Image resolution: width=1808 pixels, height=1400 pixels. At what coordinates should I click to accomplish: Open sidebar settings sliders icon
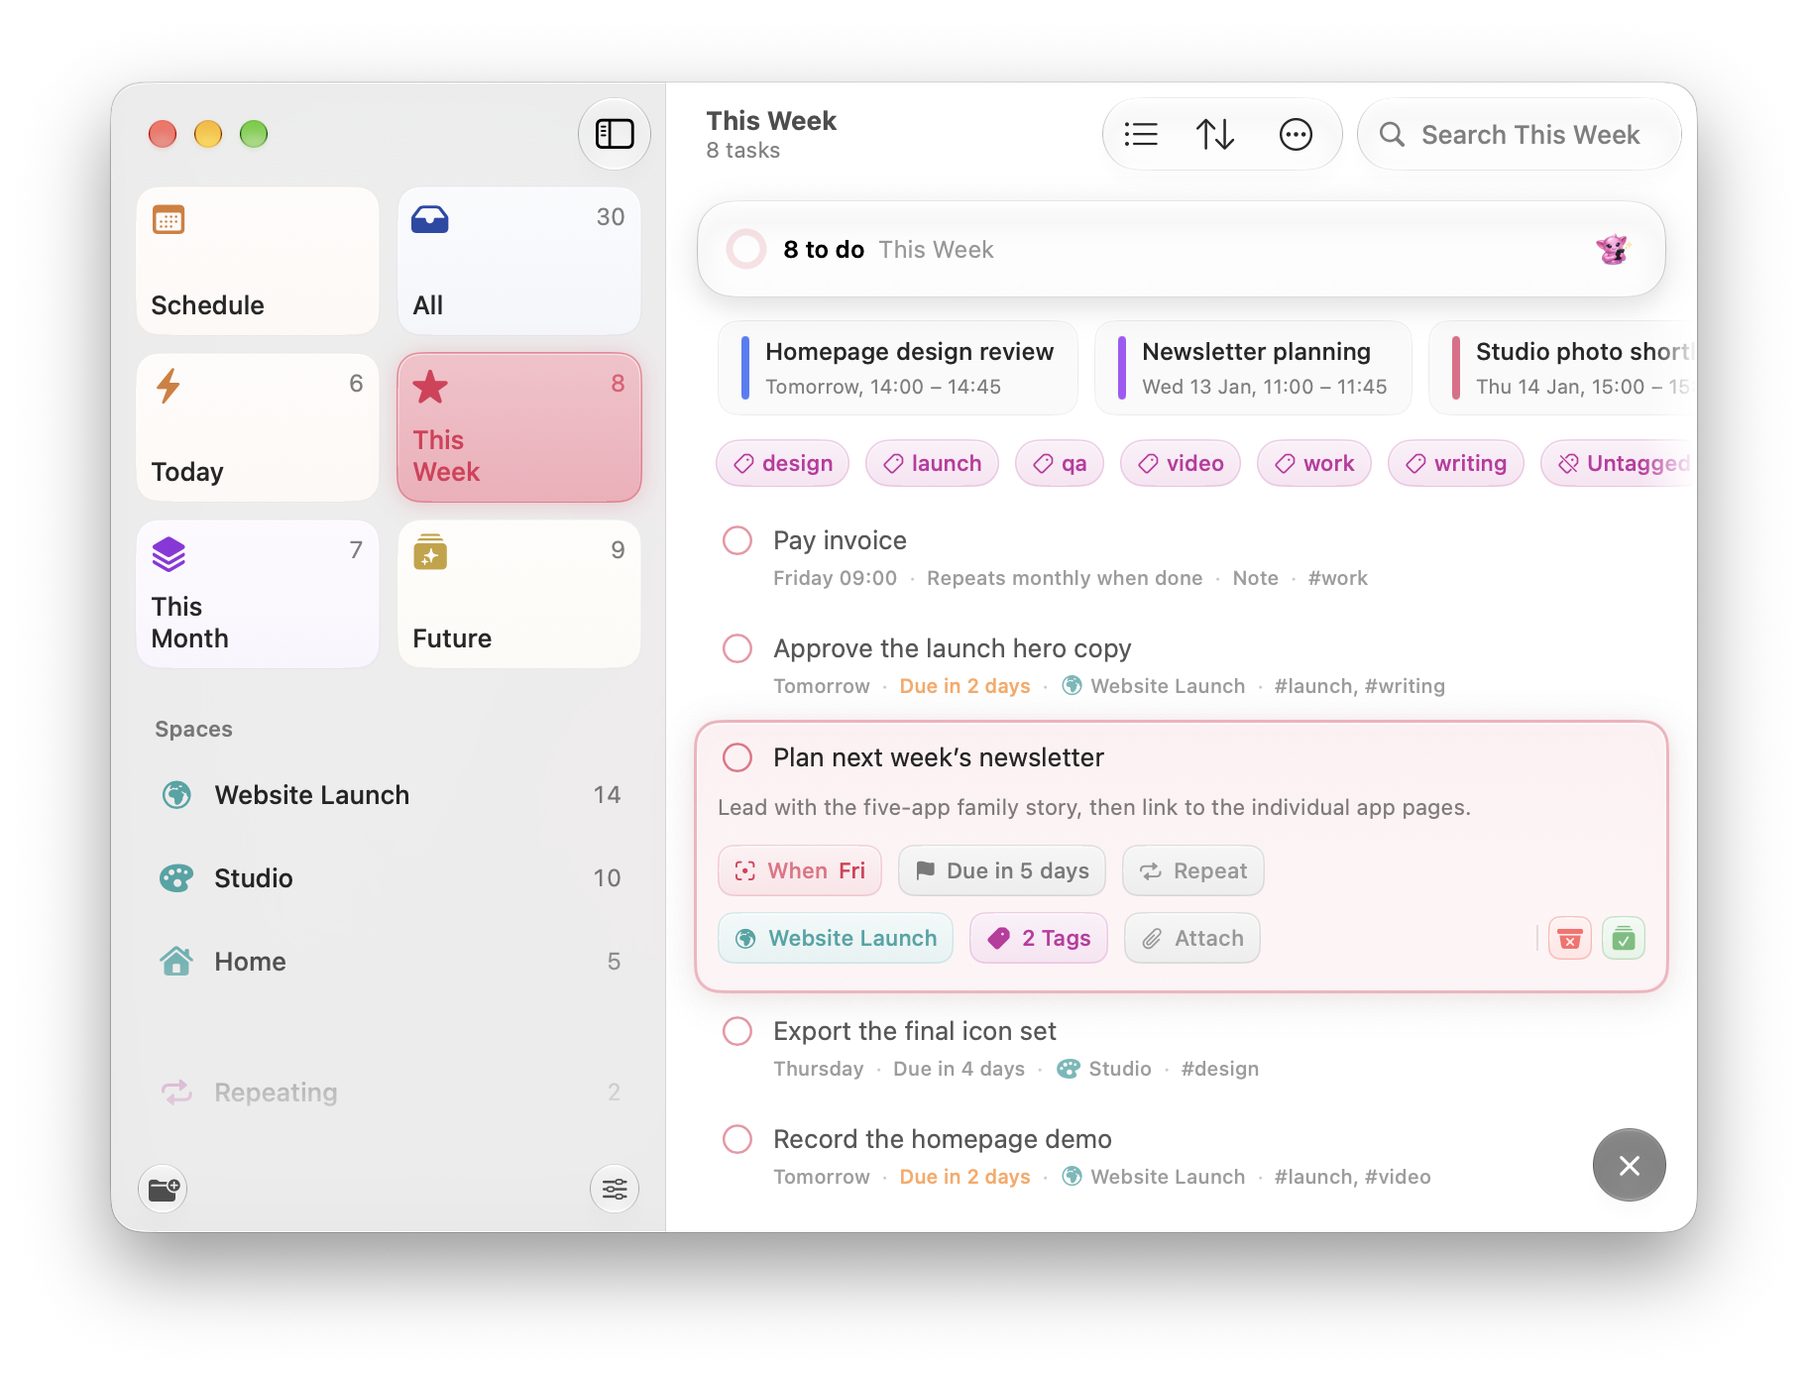[x=614, y=1189]
